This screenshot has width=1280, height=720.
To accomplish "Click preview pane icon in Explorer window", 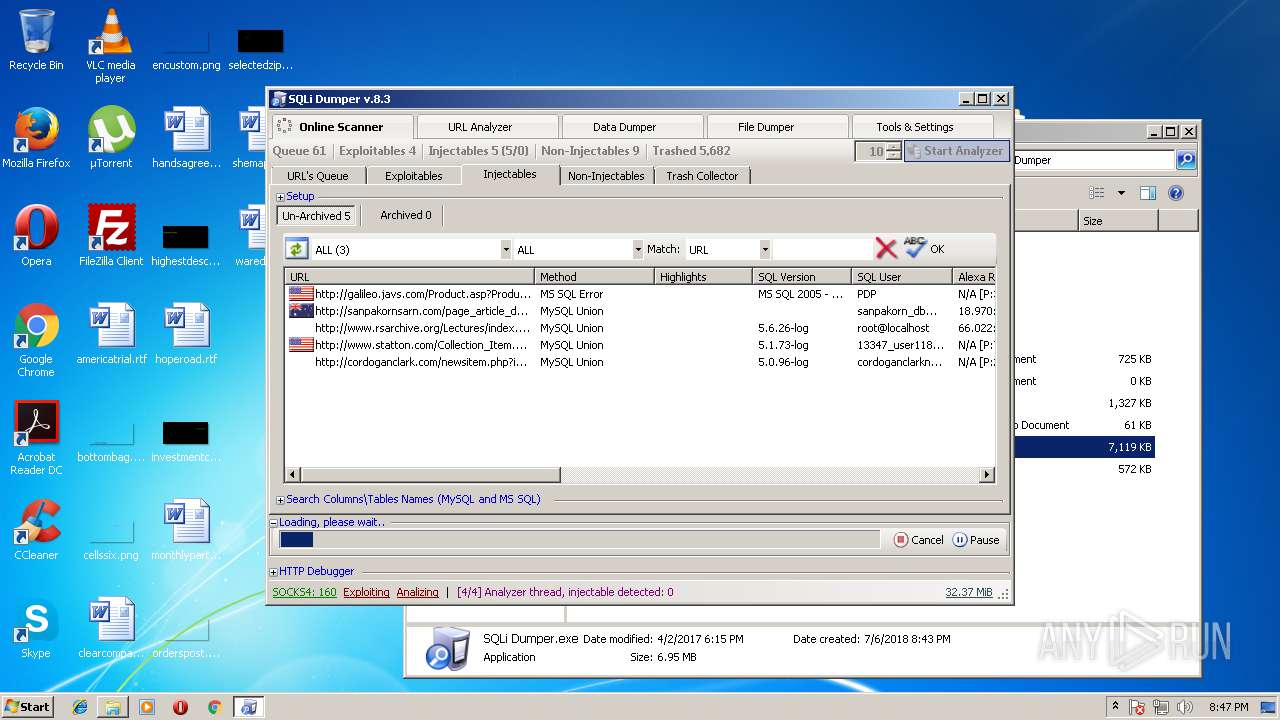I will 1148,193.
